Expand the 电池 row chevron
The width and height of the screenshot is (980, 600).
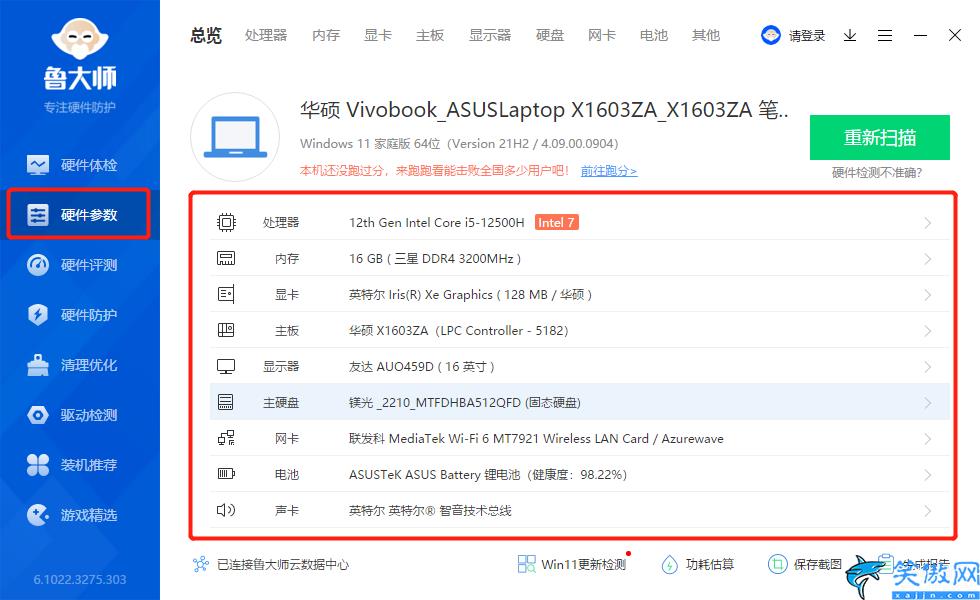928,474
